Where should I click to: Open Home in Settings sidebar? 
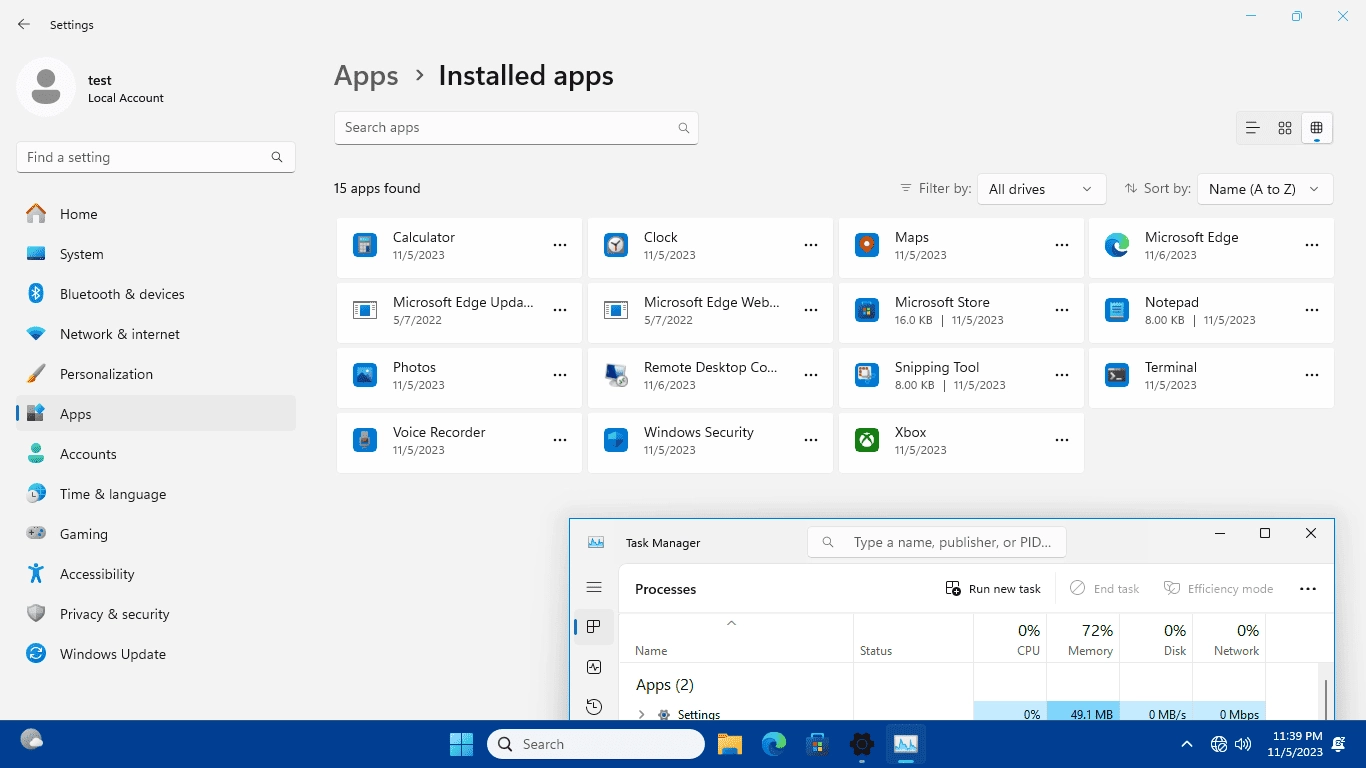pyautogui.click(x=156, y=214)
